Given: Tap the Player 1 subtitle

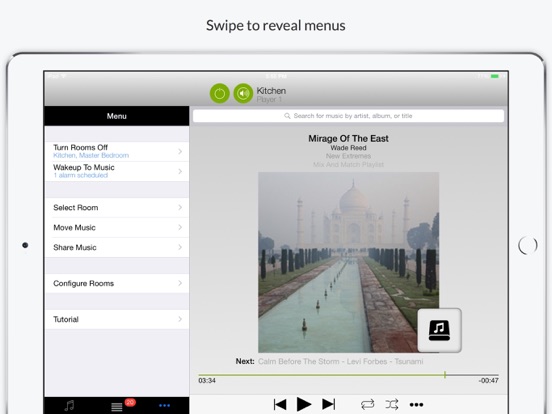Looking at the screenshot, I should click(x=269, y=100).
